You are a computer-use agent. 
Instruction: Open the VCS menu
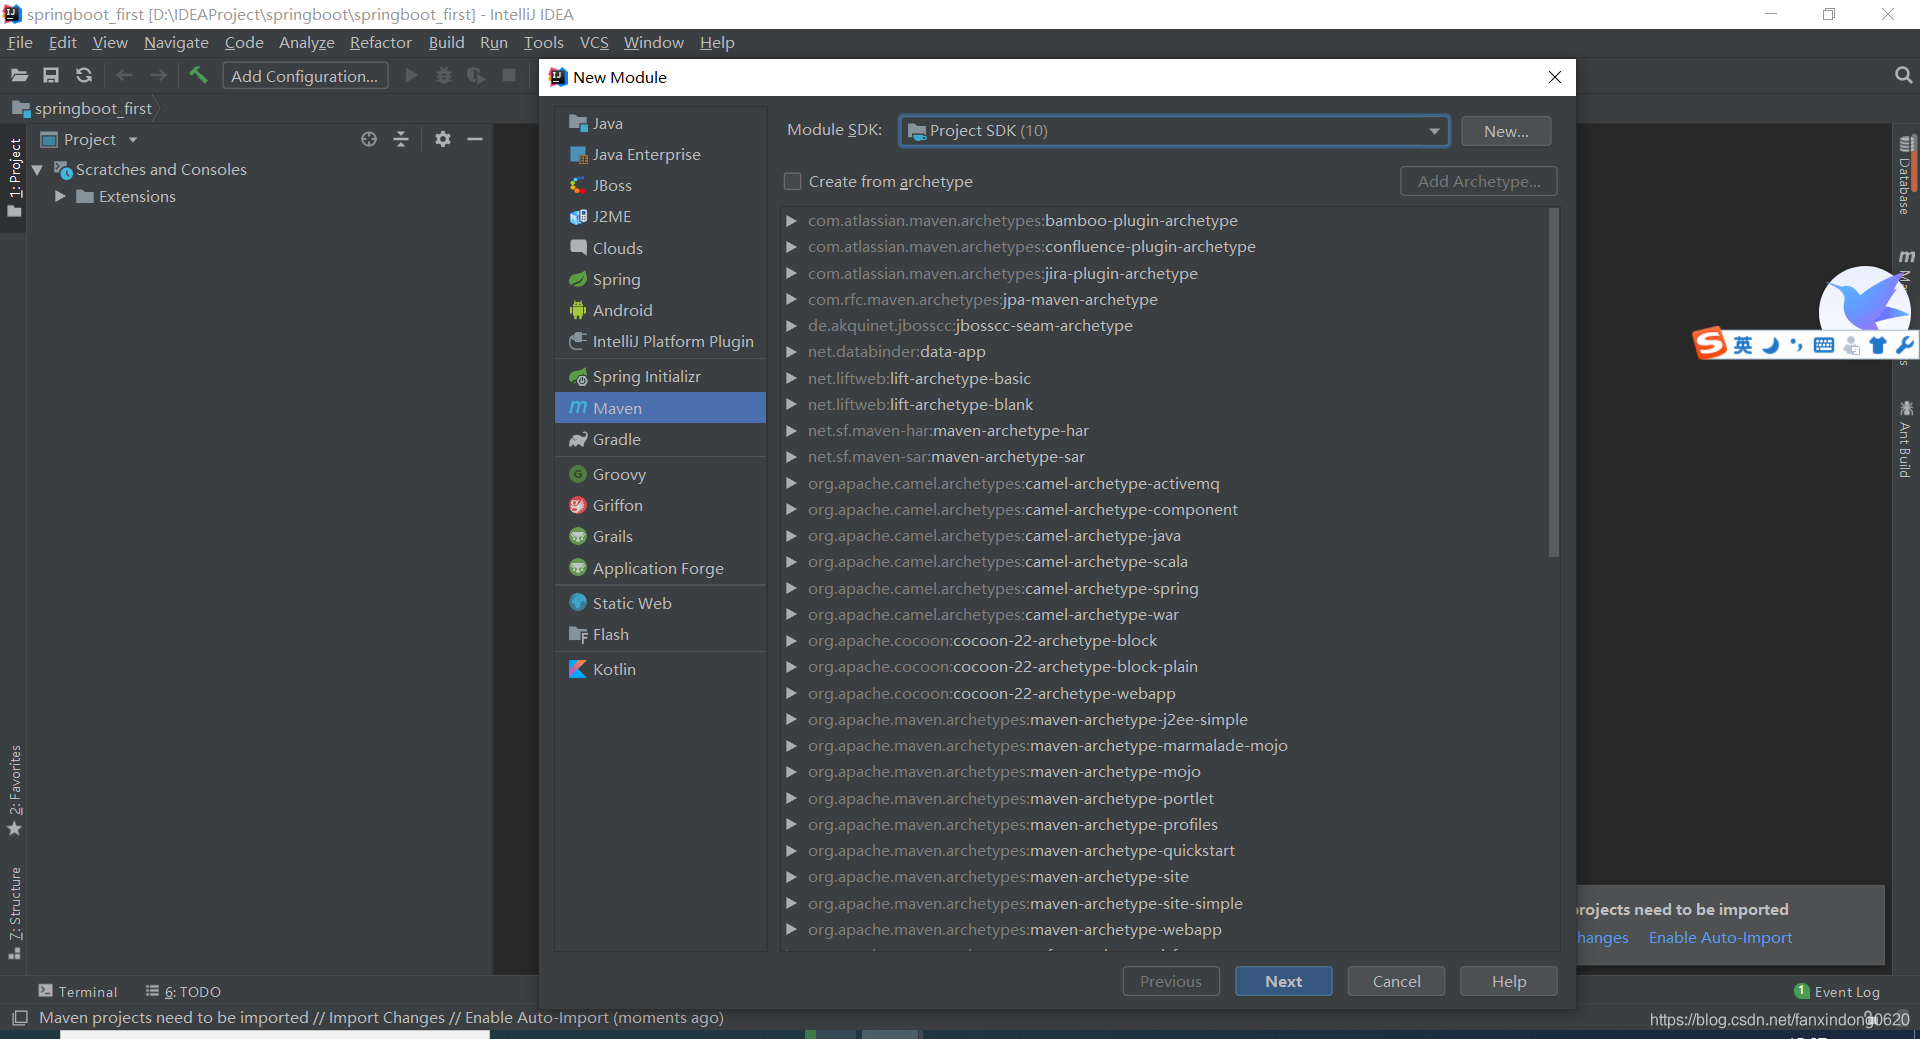594,42
